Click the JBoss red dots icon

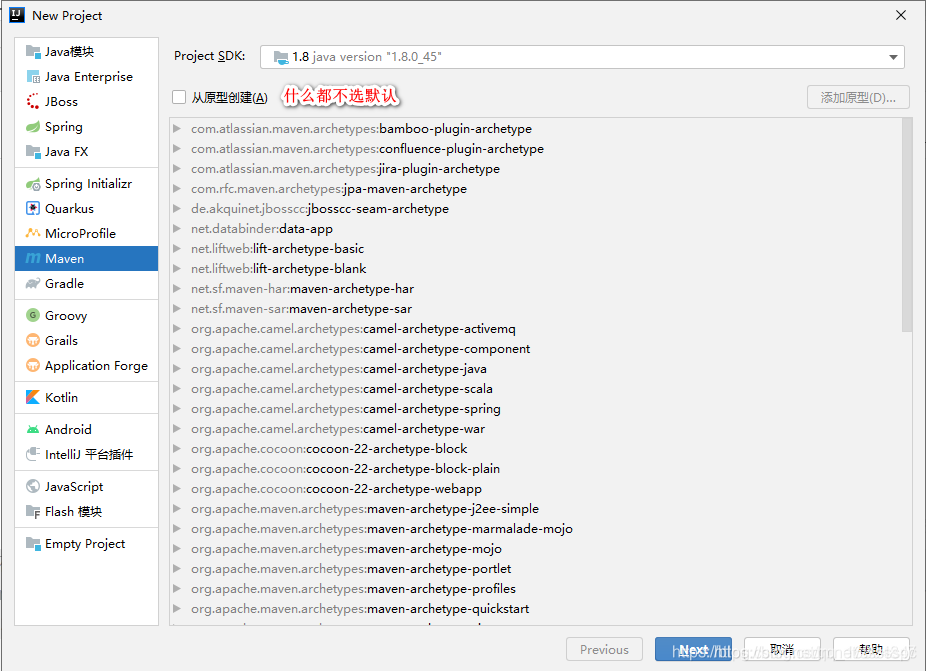coord(33,102)
